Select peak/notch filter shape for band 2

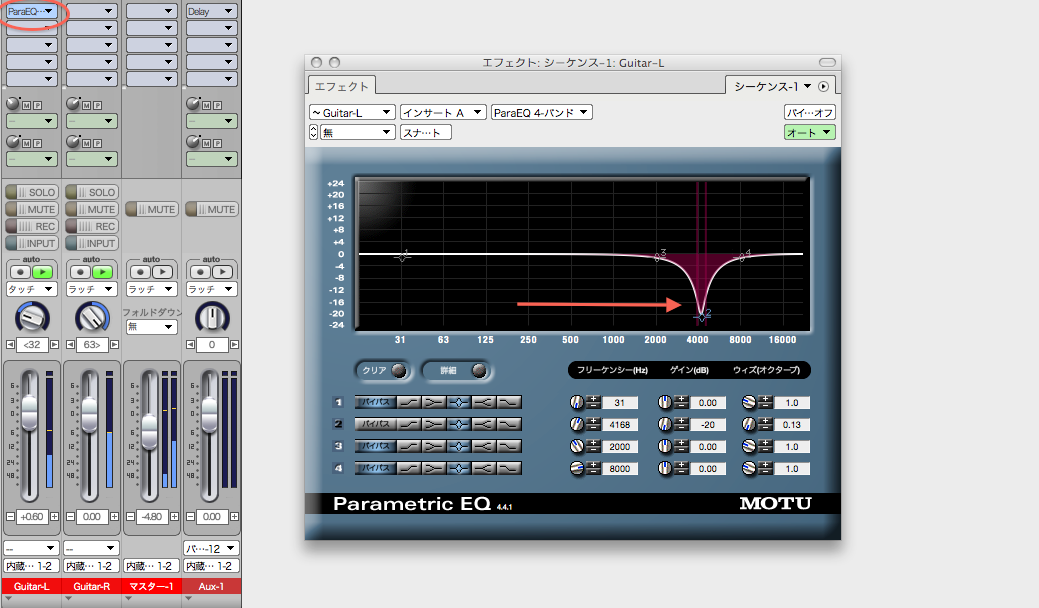click(x=459, y=424)
